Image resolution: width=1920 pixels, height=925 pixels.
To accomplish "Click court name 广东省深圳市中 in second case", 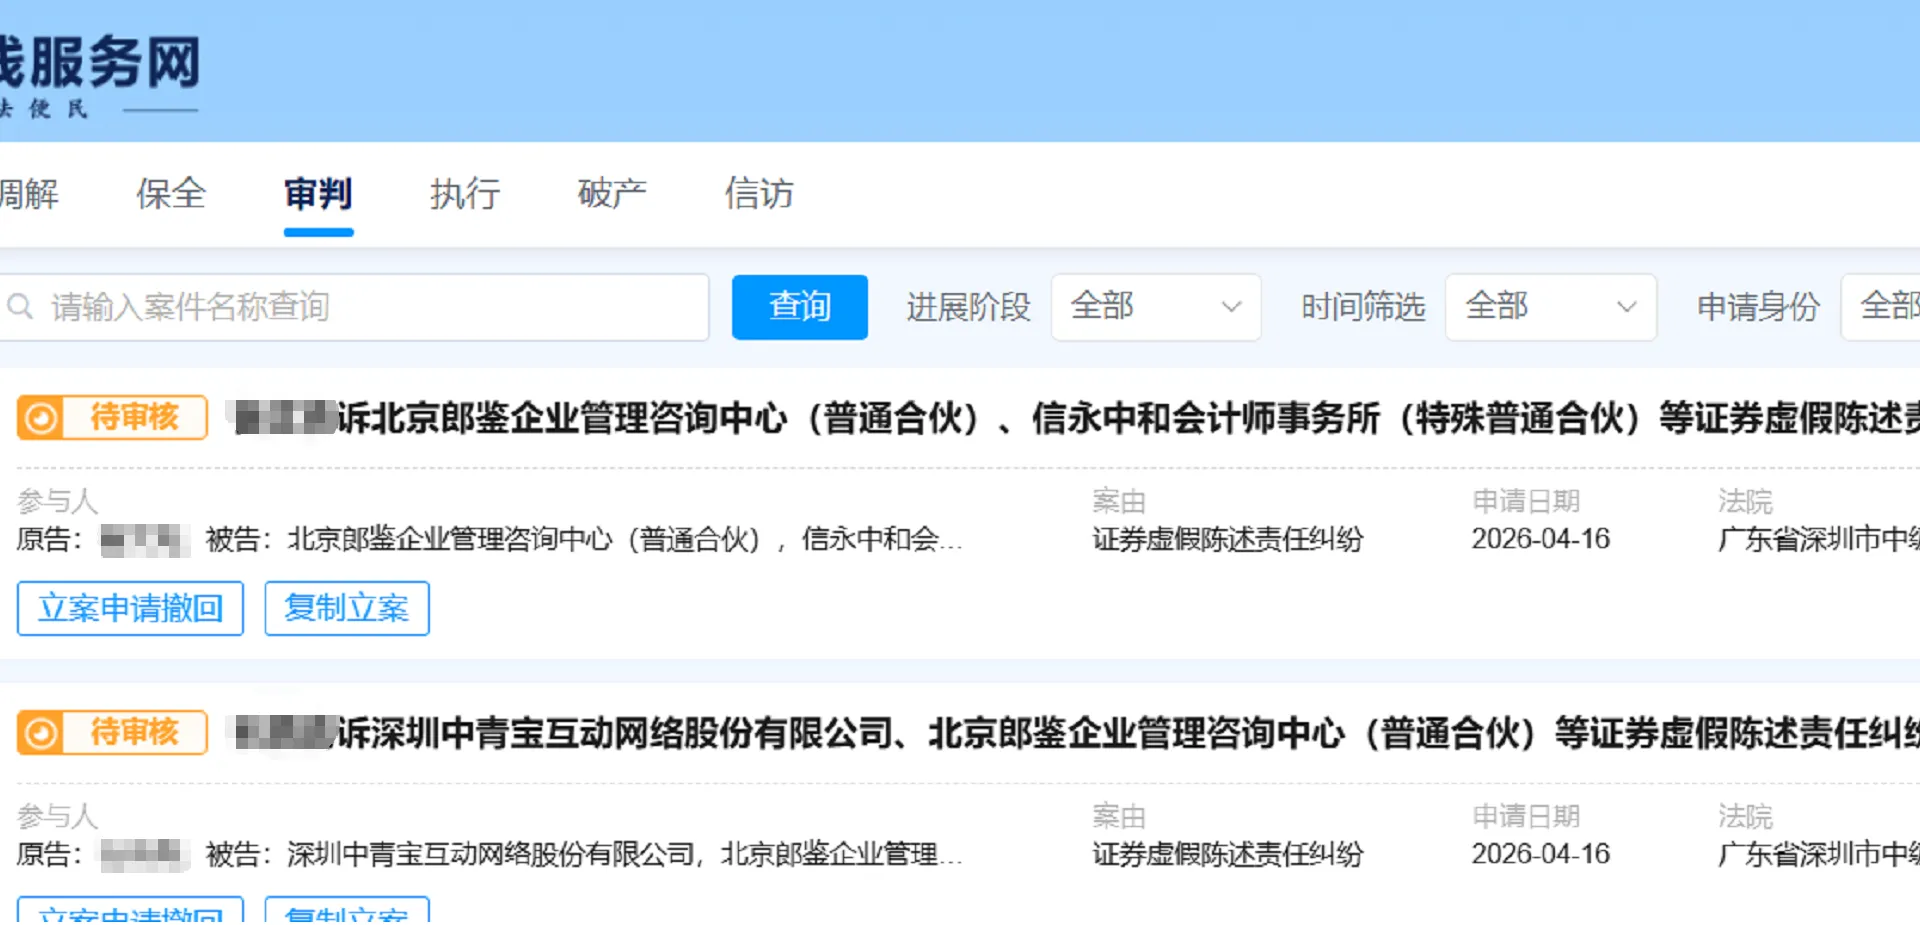I will [1819, 855].
